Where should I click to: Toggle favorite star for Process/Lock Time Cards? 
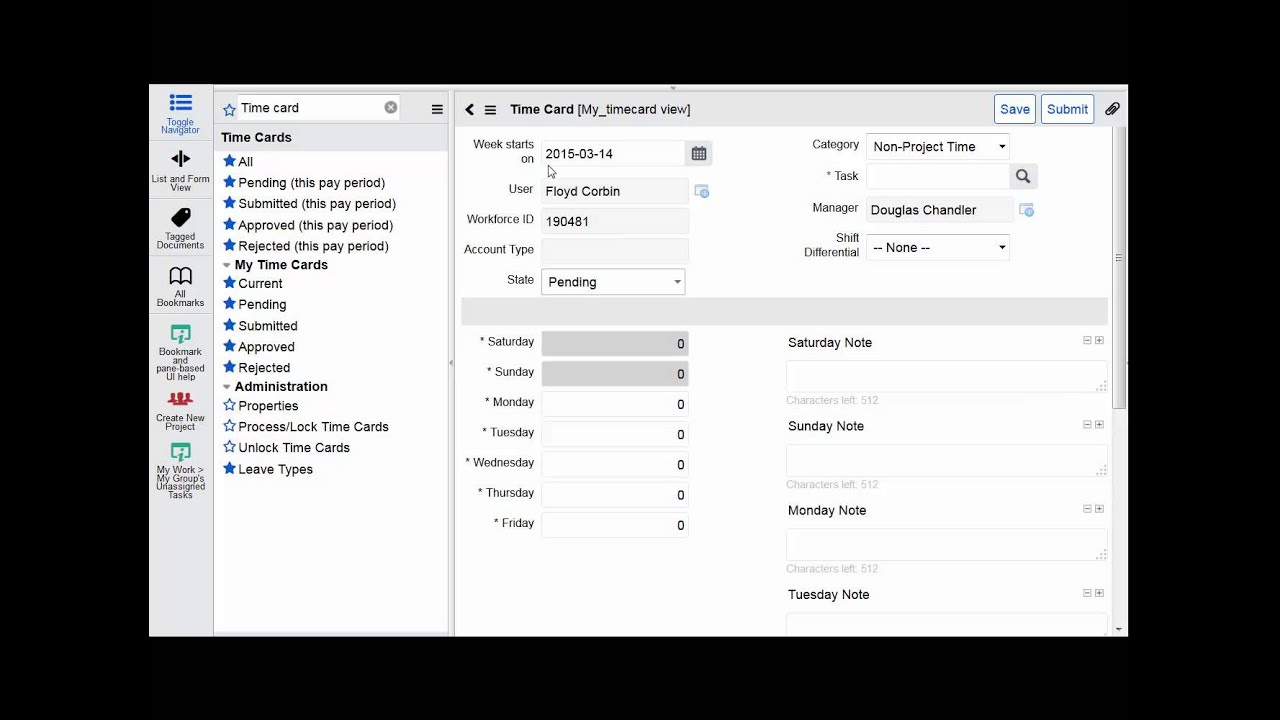click(229, 426)
